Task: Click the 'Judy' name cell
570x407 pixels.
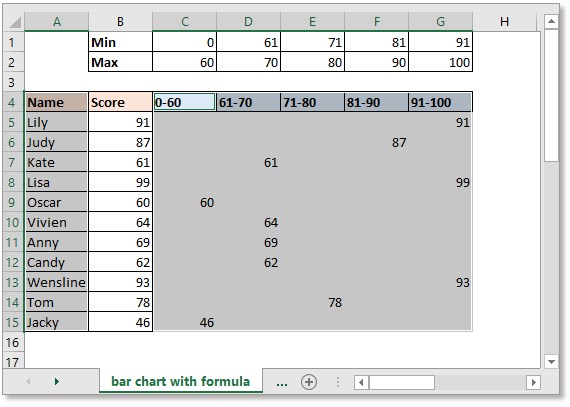Action: (56, 142)
